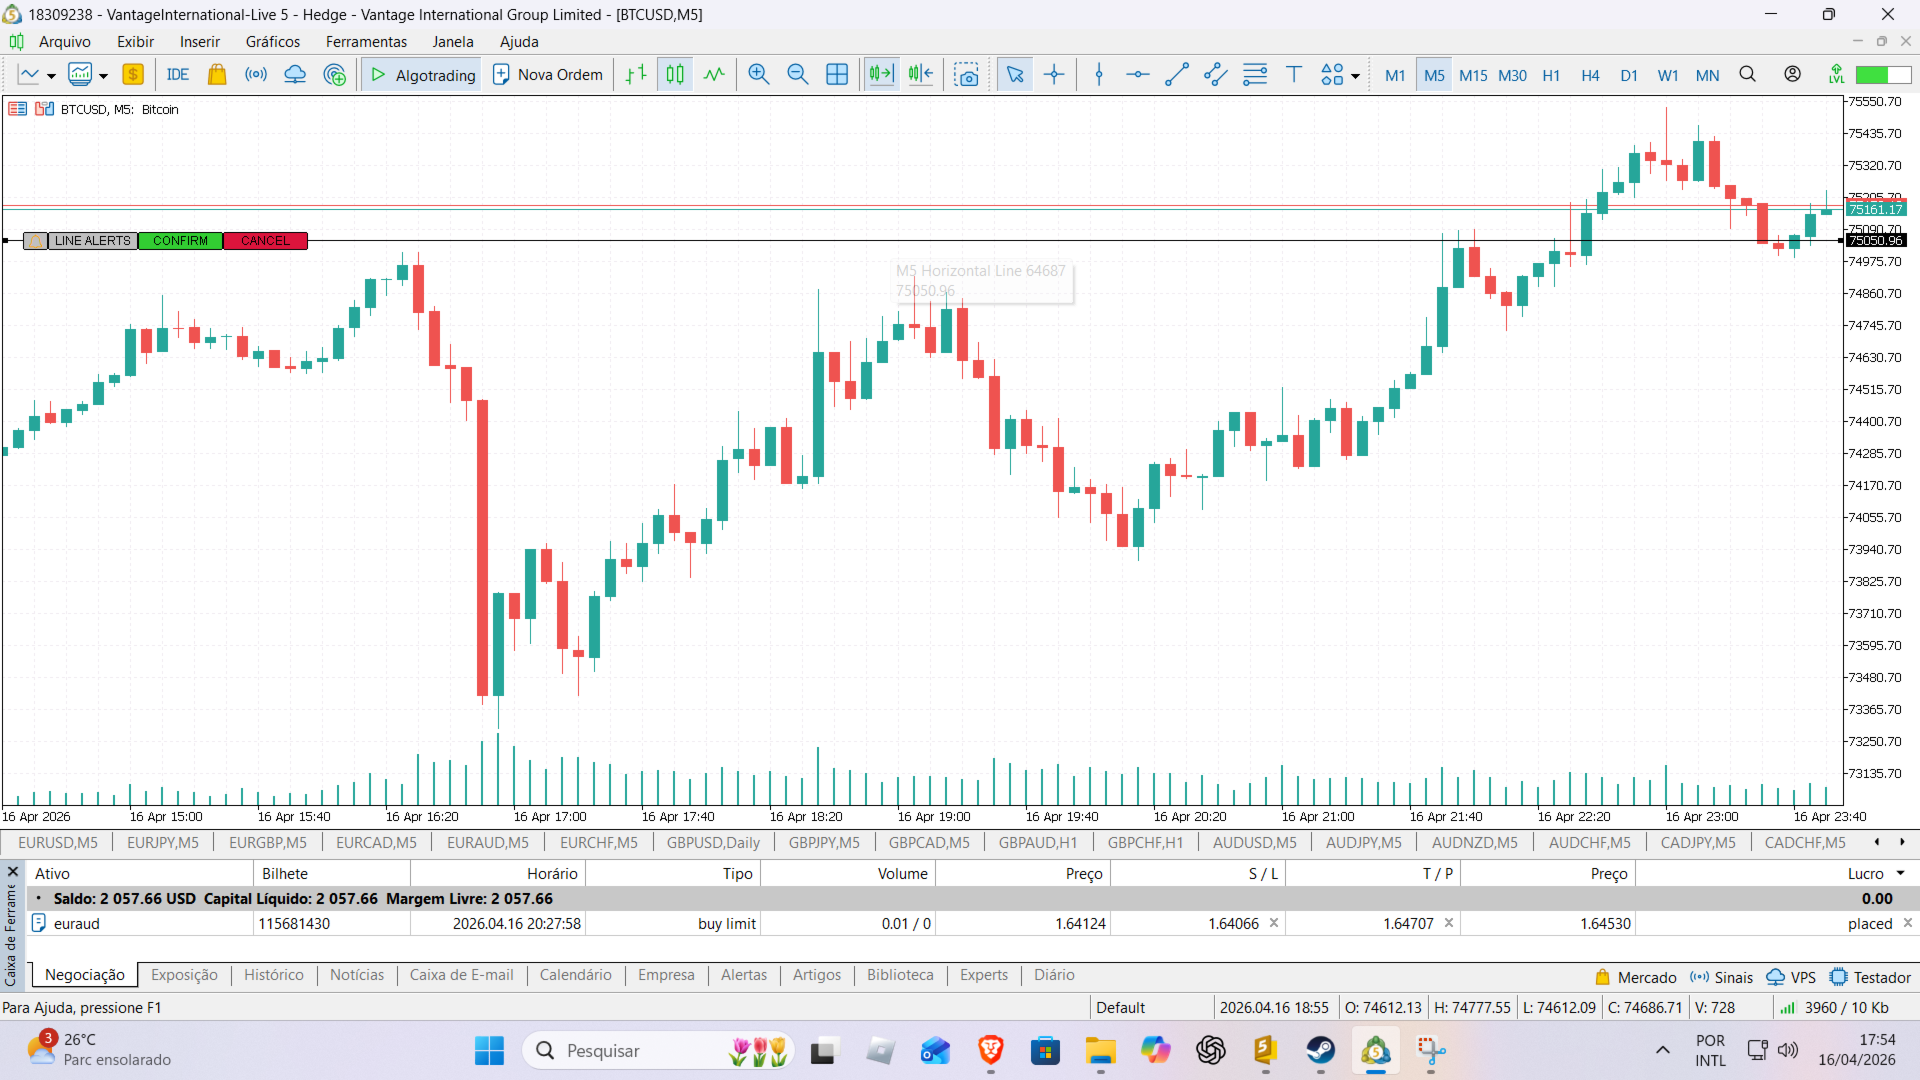Open the chart type dropdown arrow

[51, 76]
